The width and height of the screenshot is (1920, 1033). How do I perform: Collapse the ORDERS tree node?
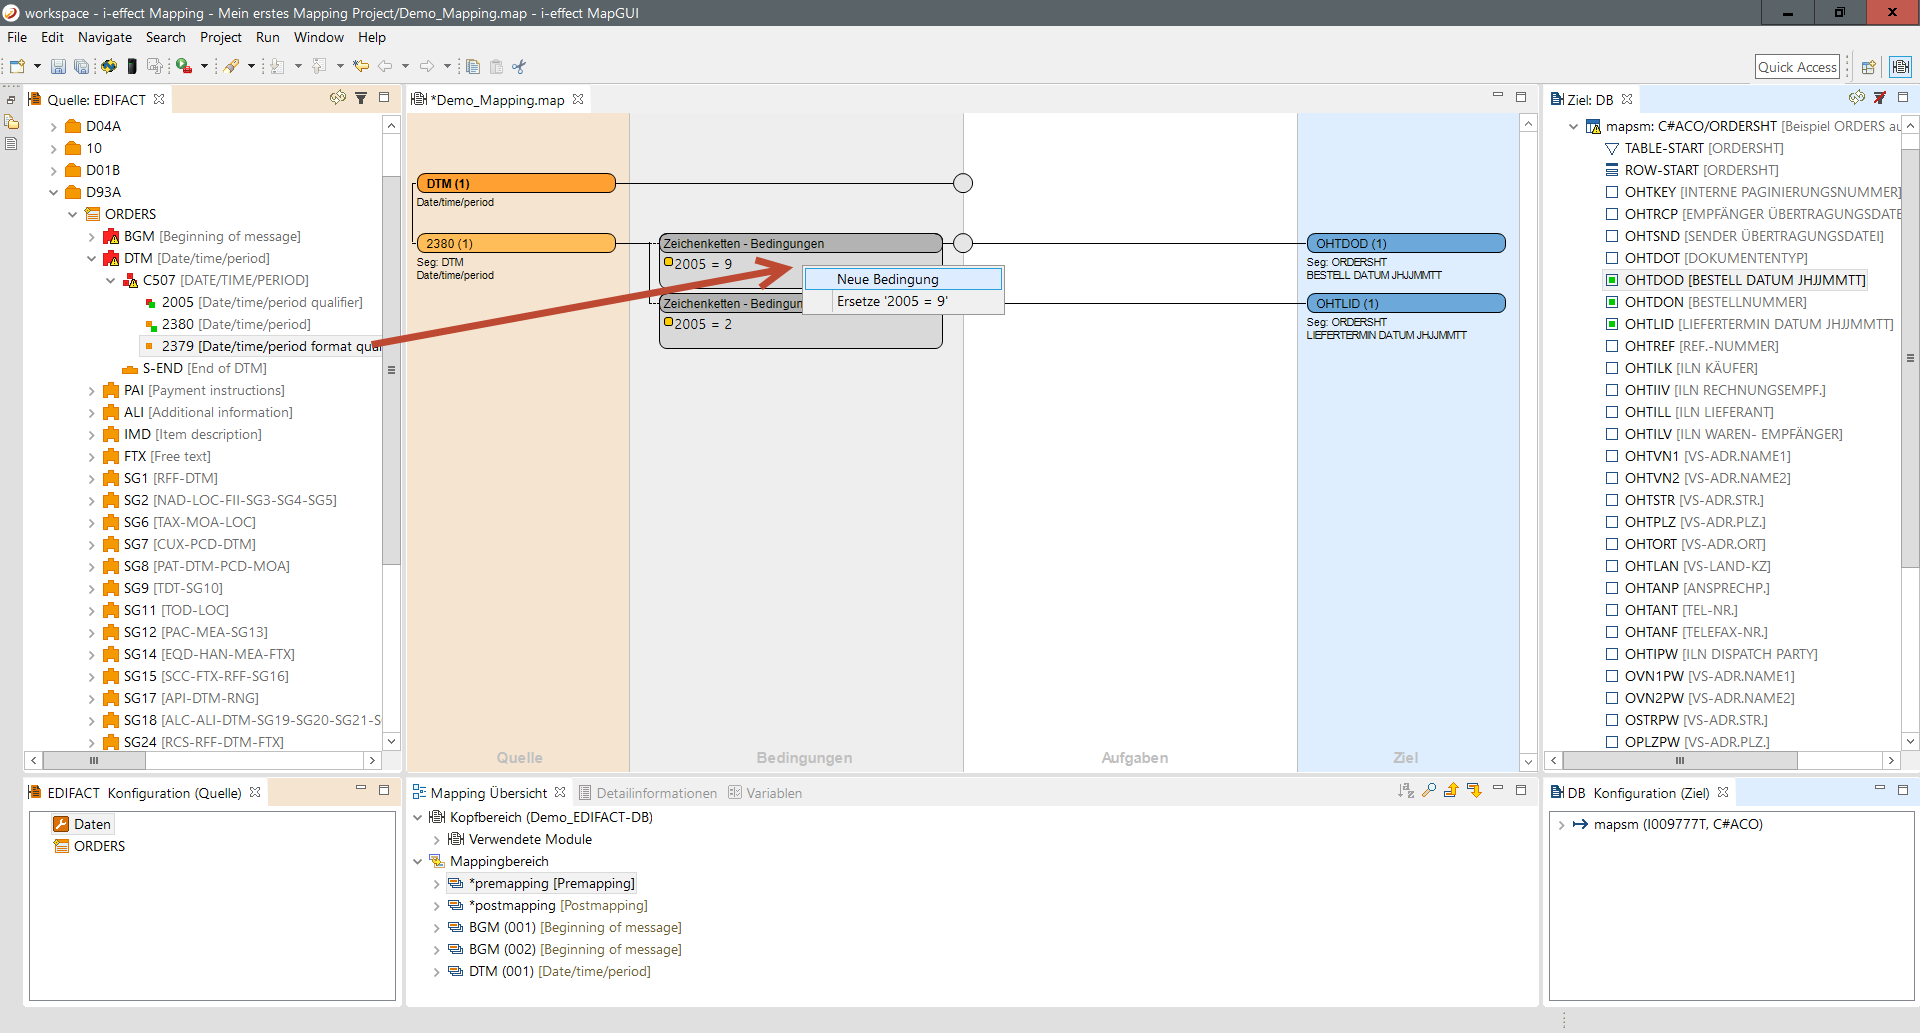click(73, 215)
